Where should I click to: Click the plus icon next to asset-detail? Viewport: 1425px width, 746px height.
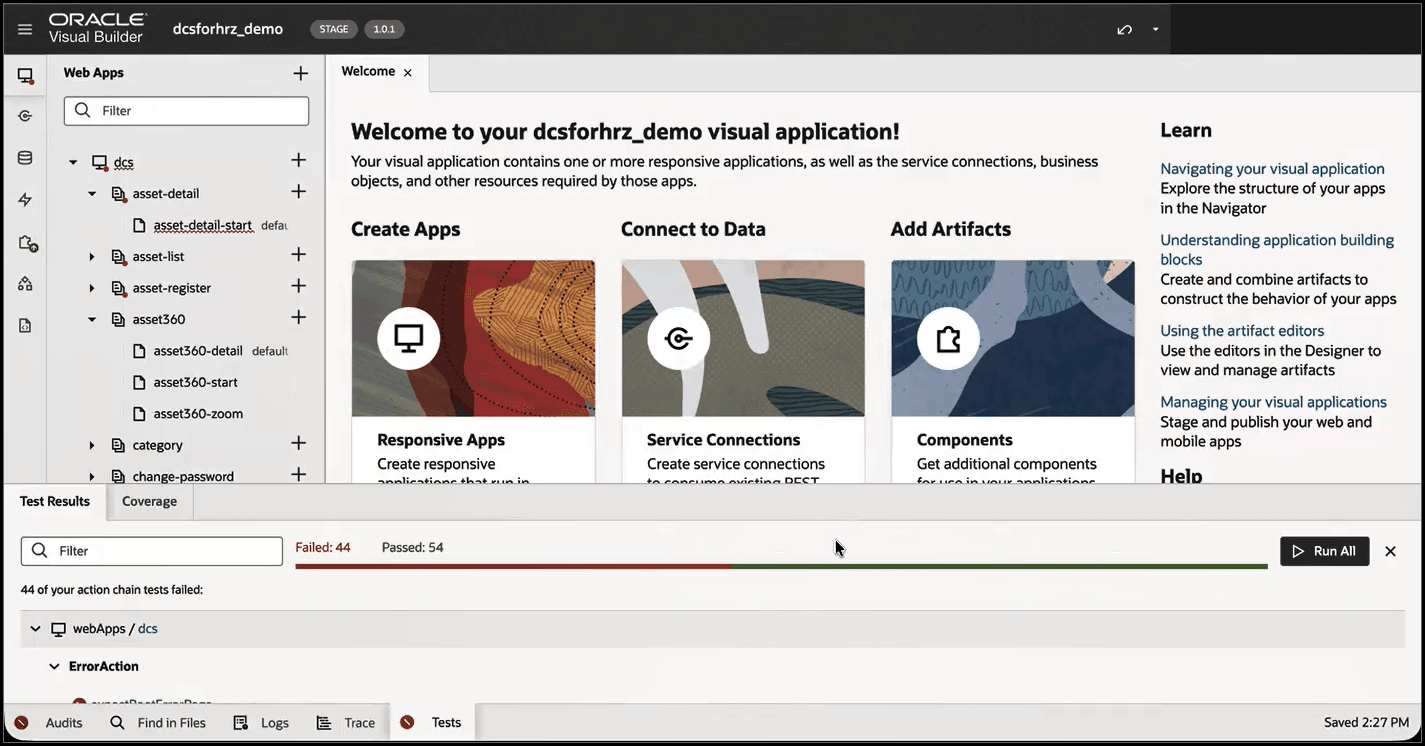(298, 192)
